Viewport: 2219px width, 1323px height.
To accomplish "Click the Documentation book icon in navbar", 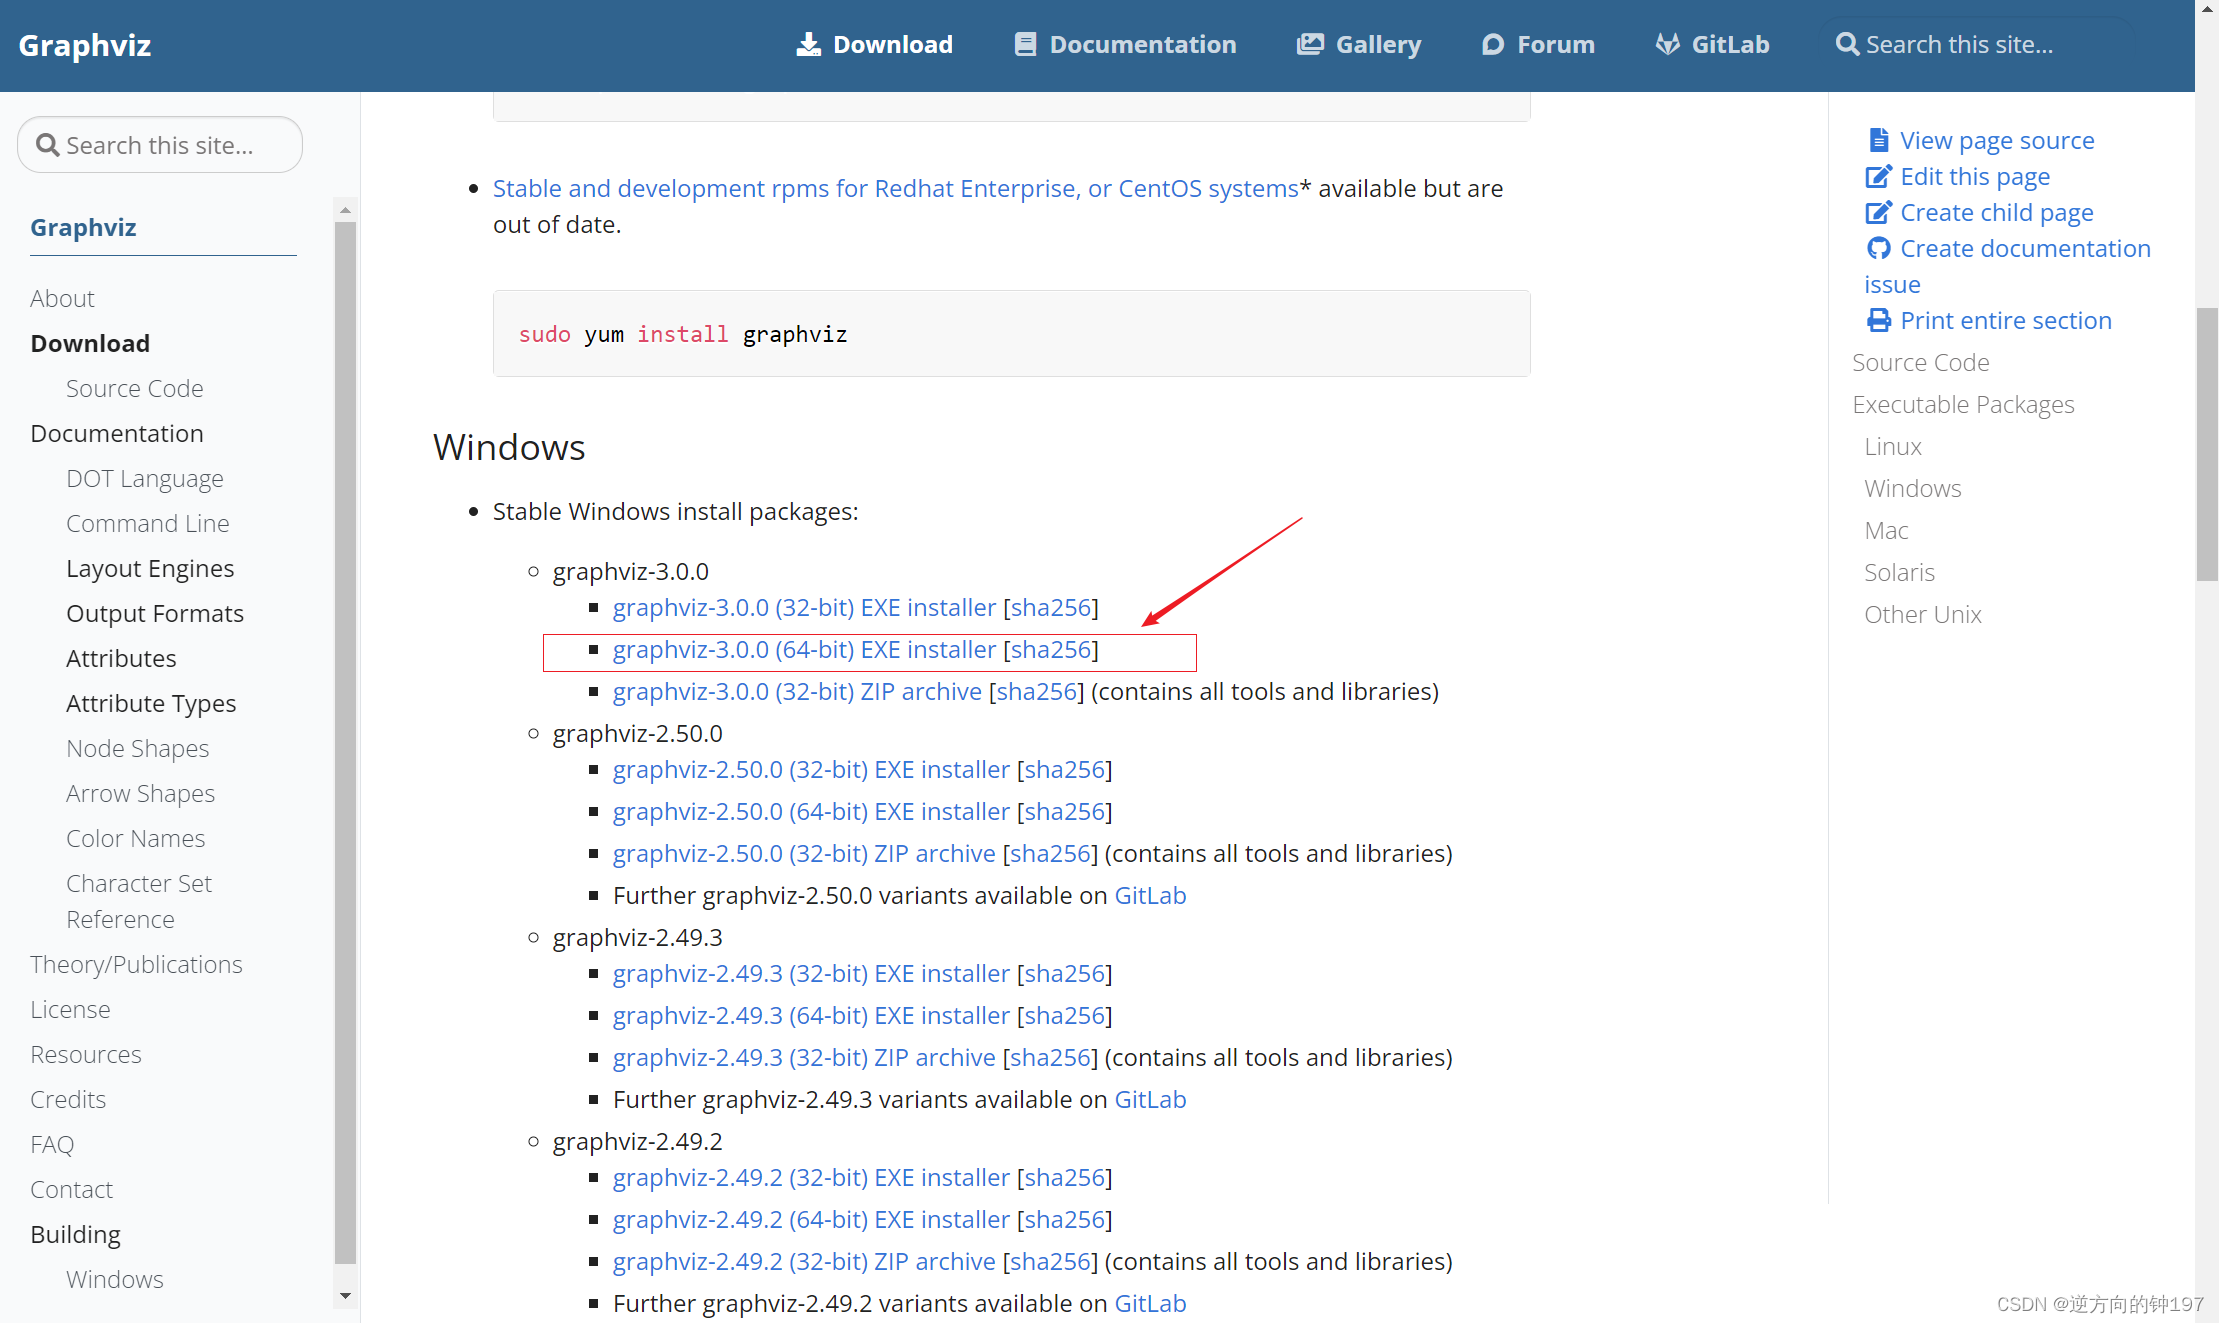I will click(x=1025, y=45).
